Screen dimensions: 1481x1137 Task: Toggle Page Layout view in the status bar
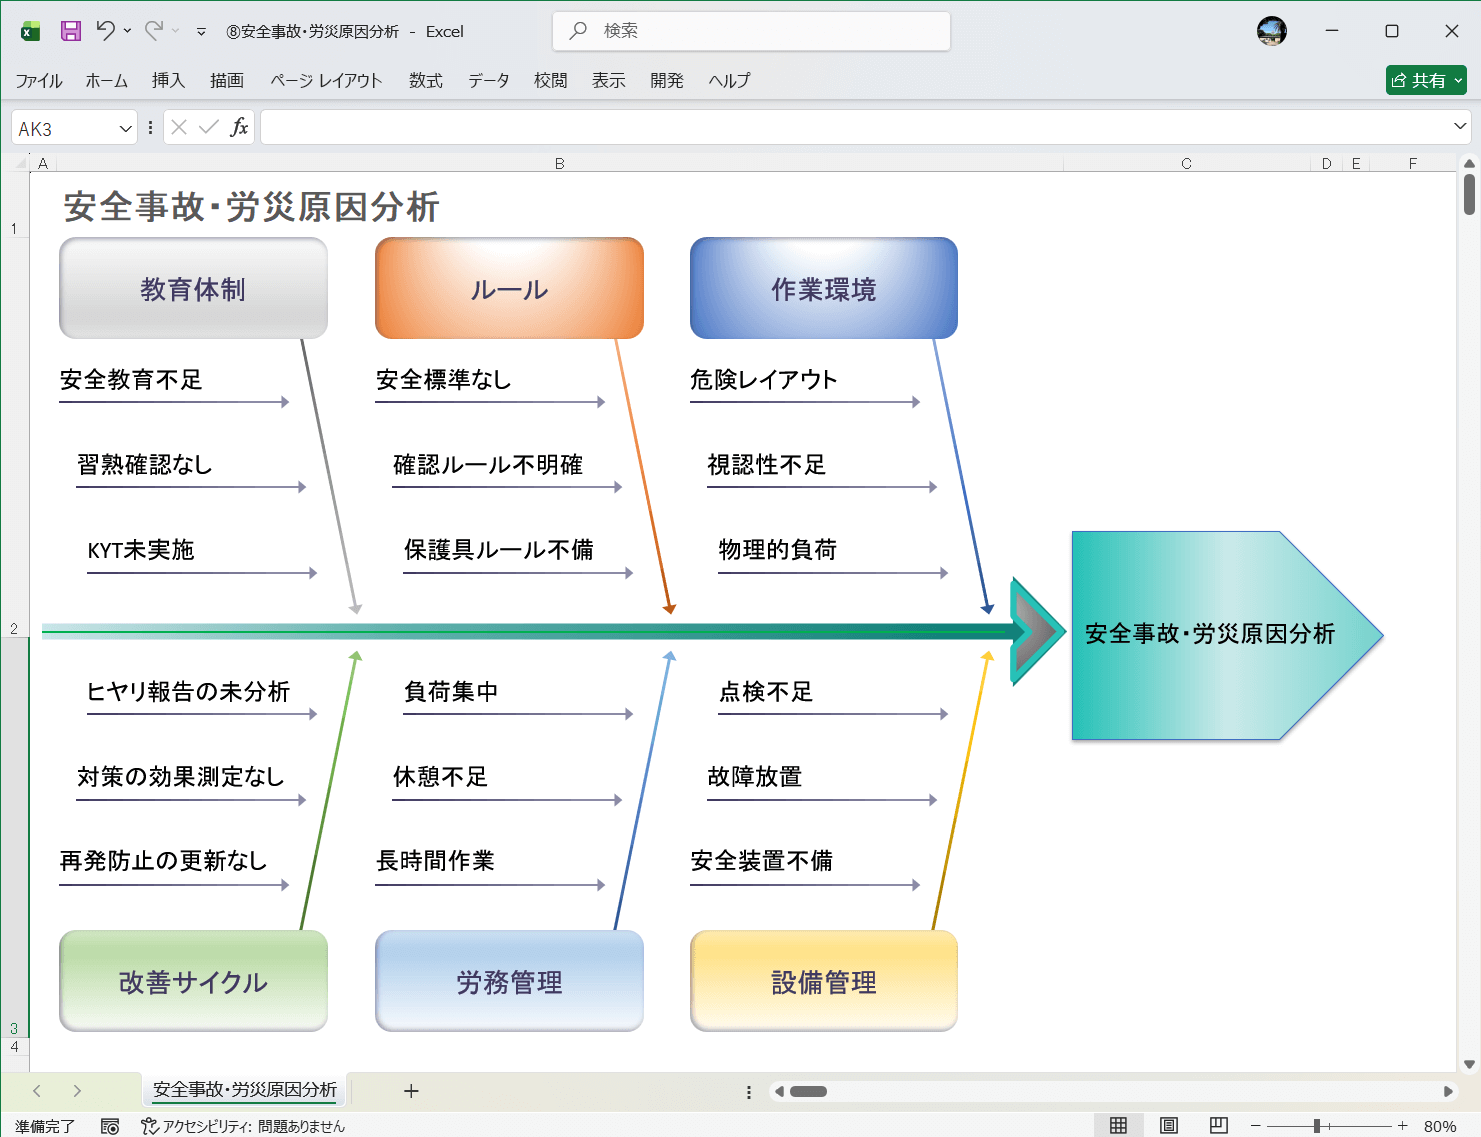(x=1168, y=1125)
